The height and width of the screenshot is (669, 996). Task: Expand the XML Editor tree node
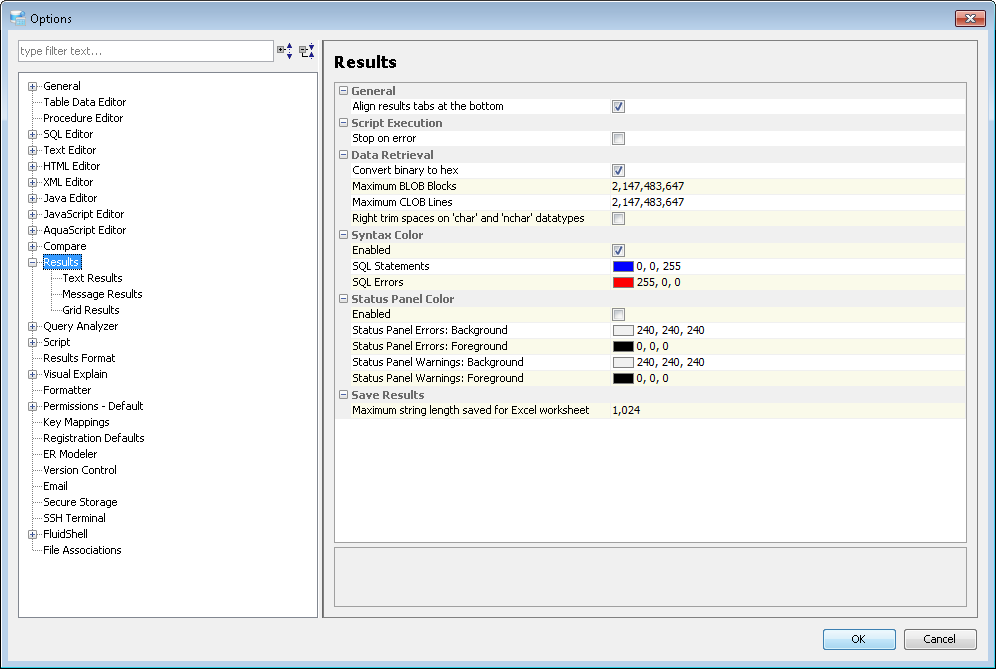point(32,182)
